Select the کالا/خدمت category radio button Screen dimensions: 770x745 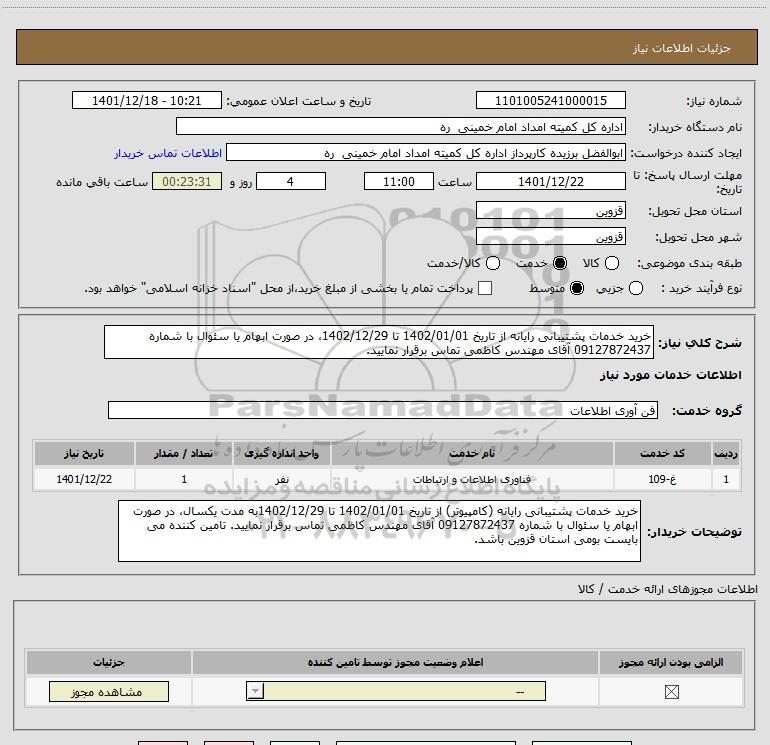(493, 263)
